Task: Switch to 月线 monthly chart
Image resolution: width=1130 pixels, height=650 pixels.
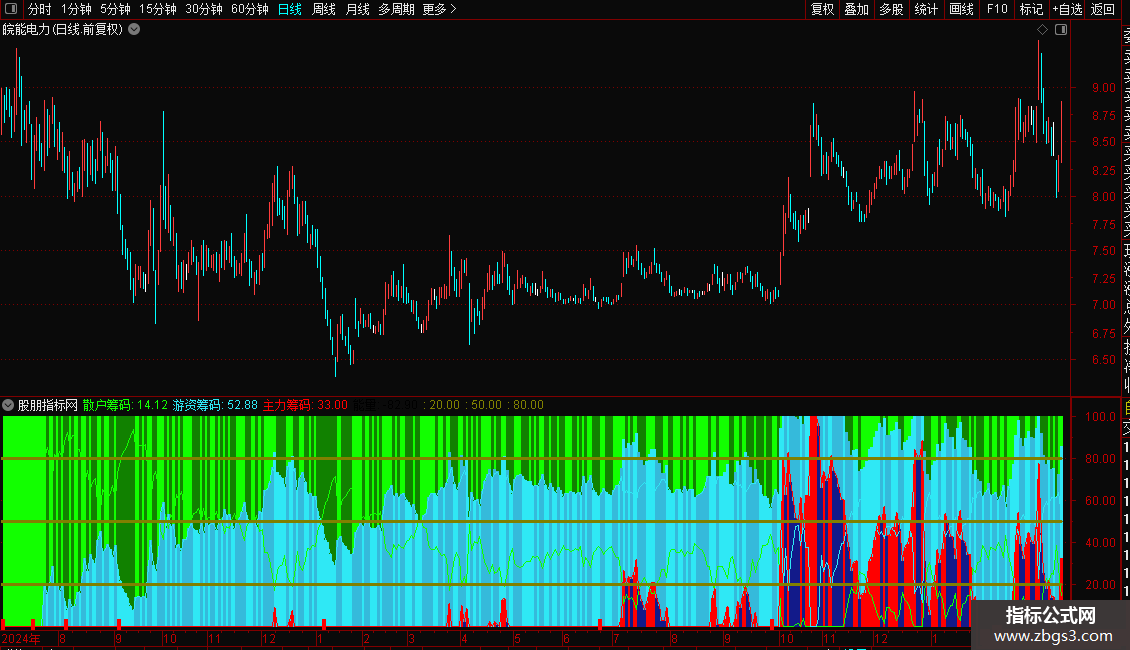Action: click(358, 9)
